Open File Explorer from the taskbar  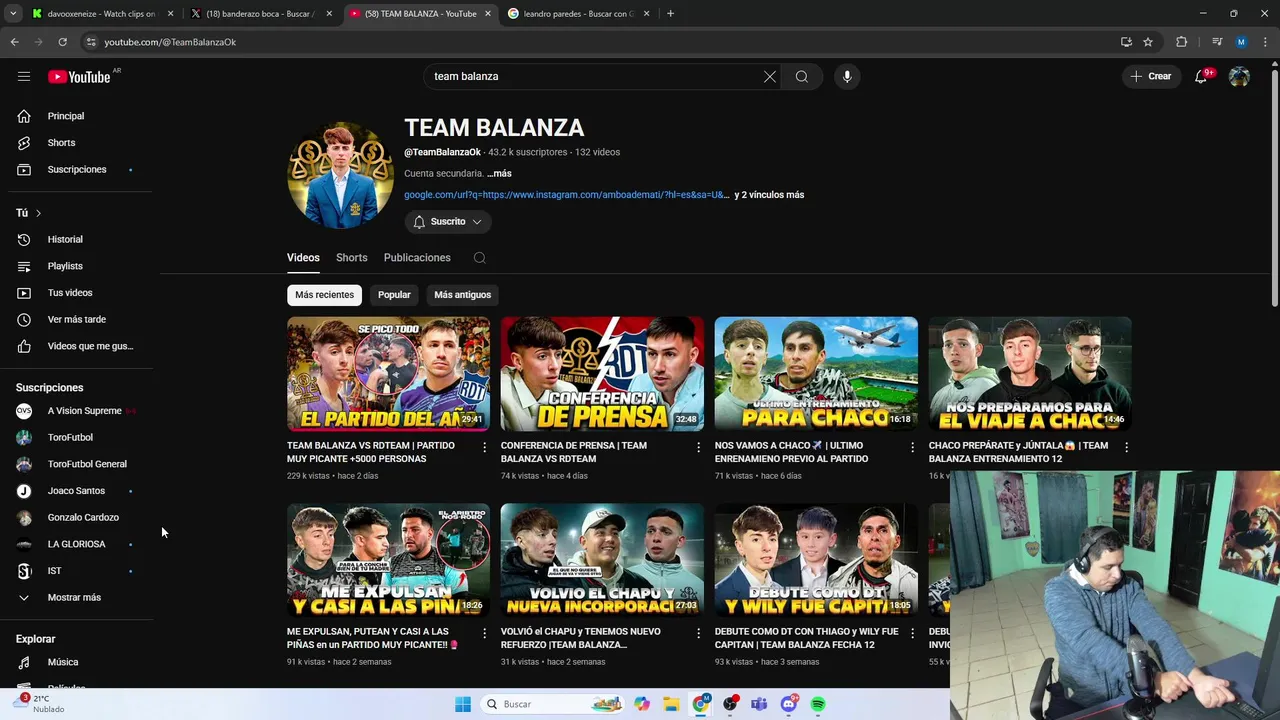(x=671, y=704)
